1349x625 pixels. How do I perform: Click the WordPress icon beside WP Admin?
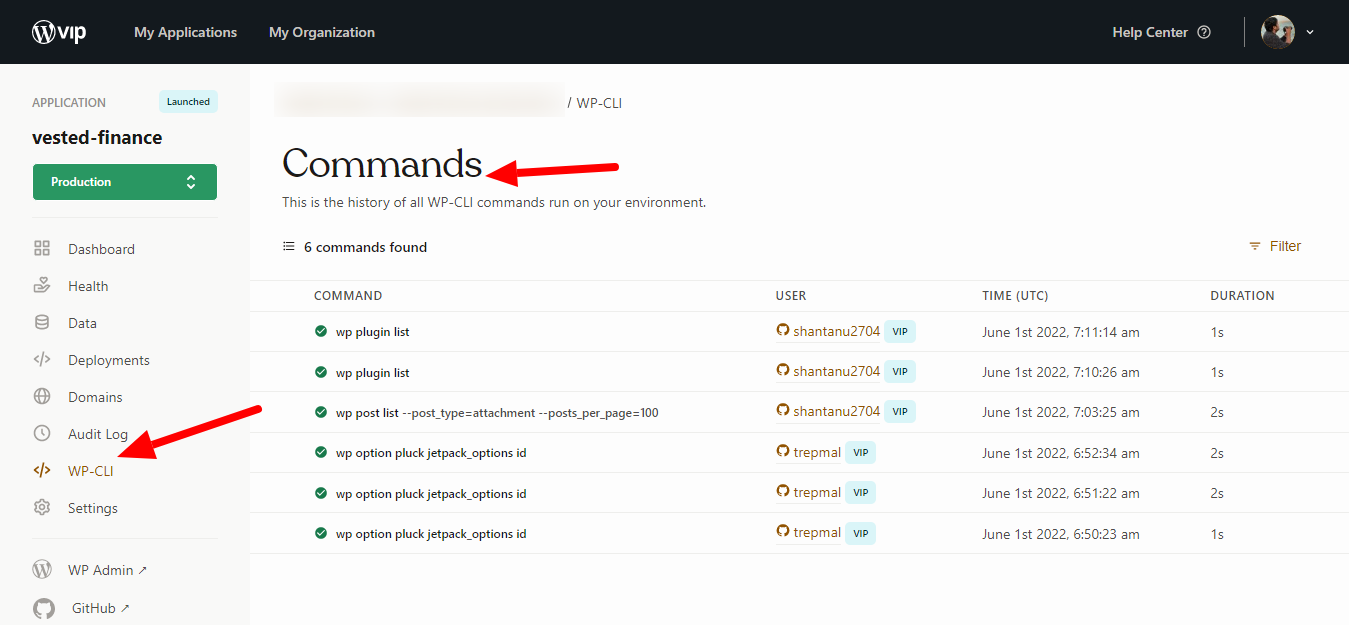pos(42,570)
